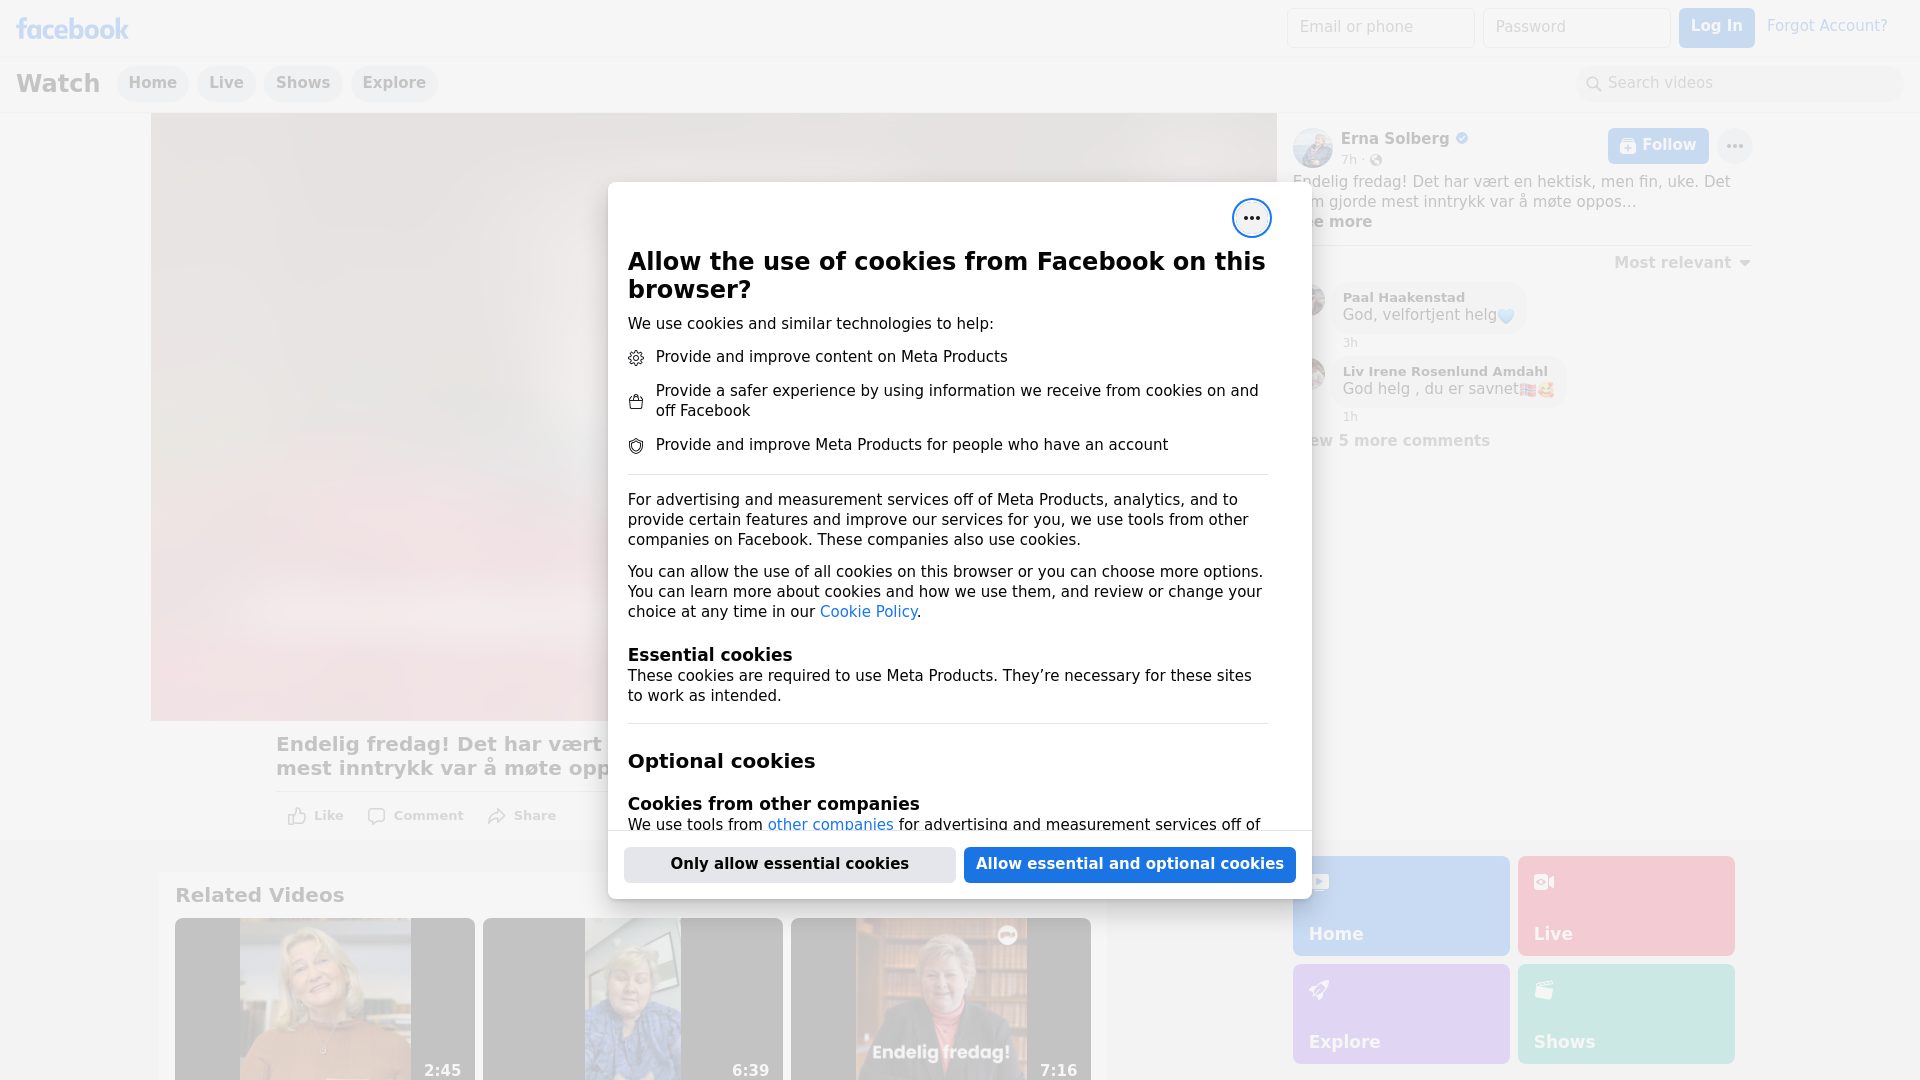Click the facebook logo
1920x1080 pixels.
[x=72, y=29]
